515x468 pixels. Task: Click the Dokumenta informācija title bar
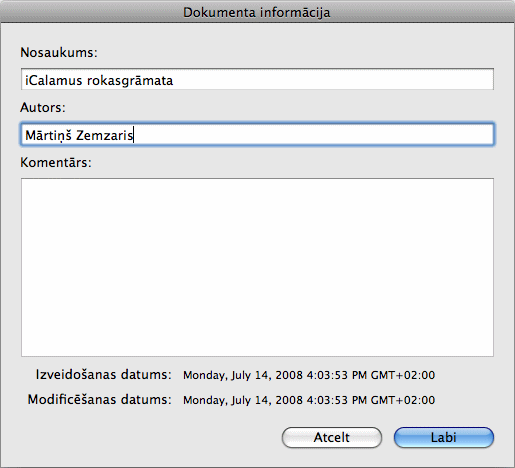(257, 12)
